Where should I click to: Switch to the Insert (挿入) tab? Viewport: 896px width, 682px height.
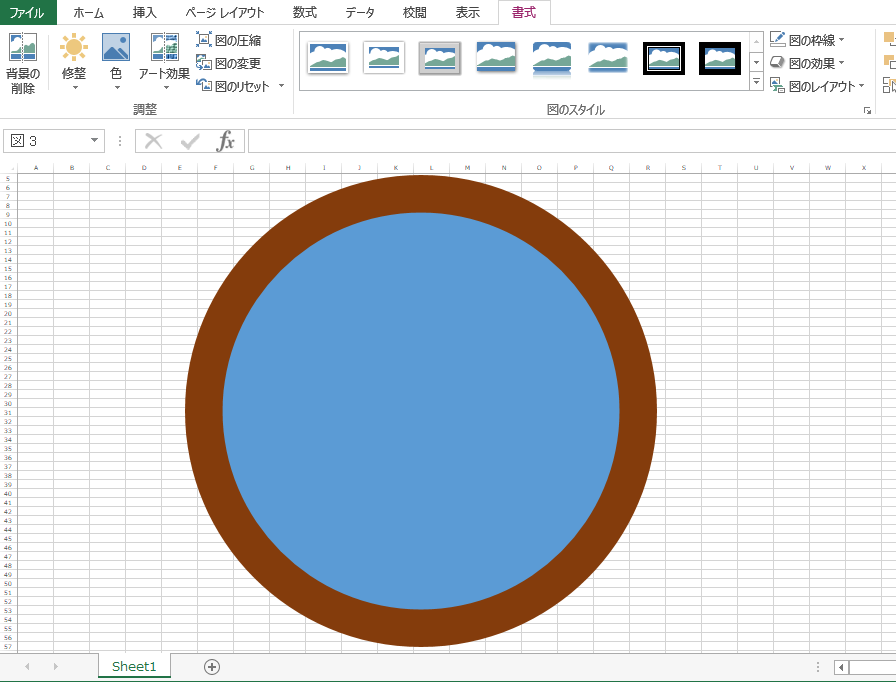[145, 13]
